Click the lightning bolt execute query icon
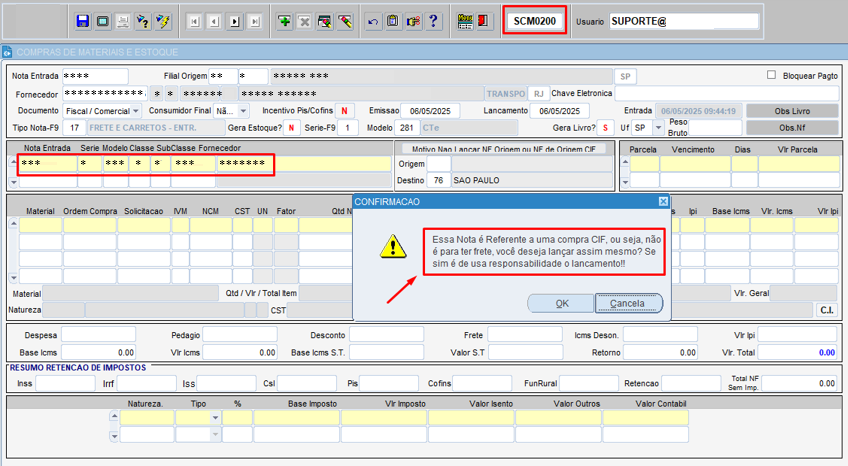This screenshot has width=848, height=466. [x=163, y=21]
